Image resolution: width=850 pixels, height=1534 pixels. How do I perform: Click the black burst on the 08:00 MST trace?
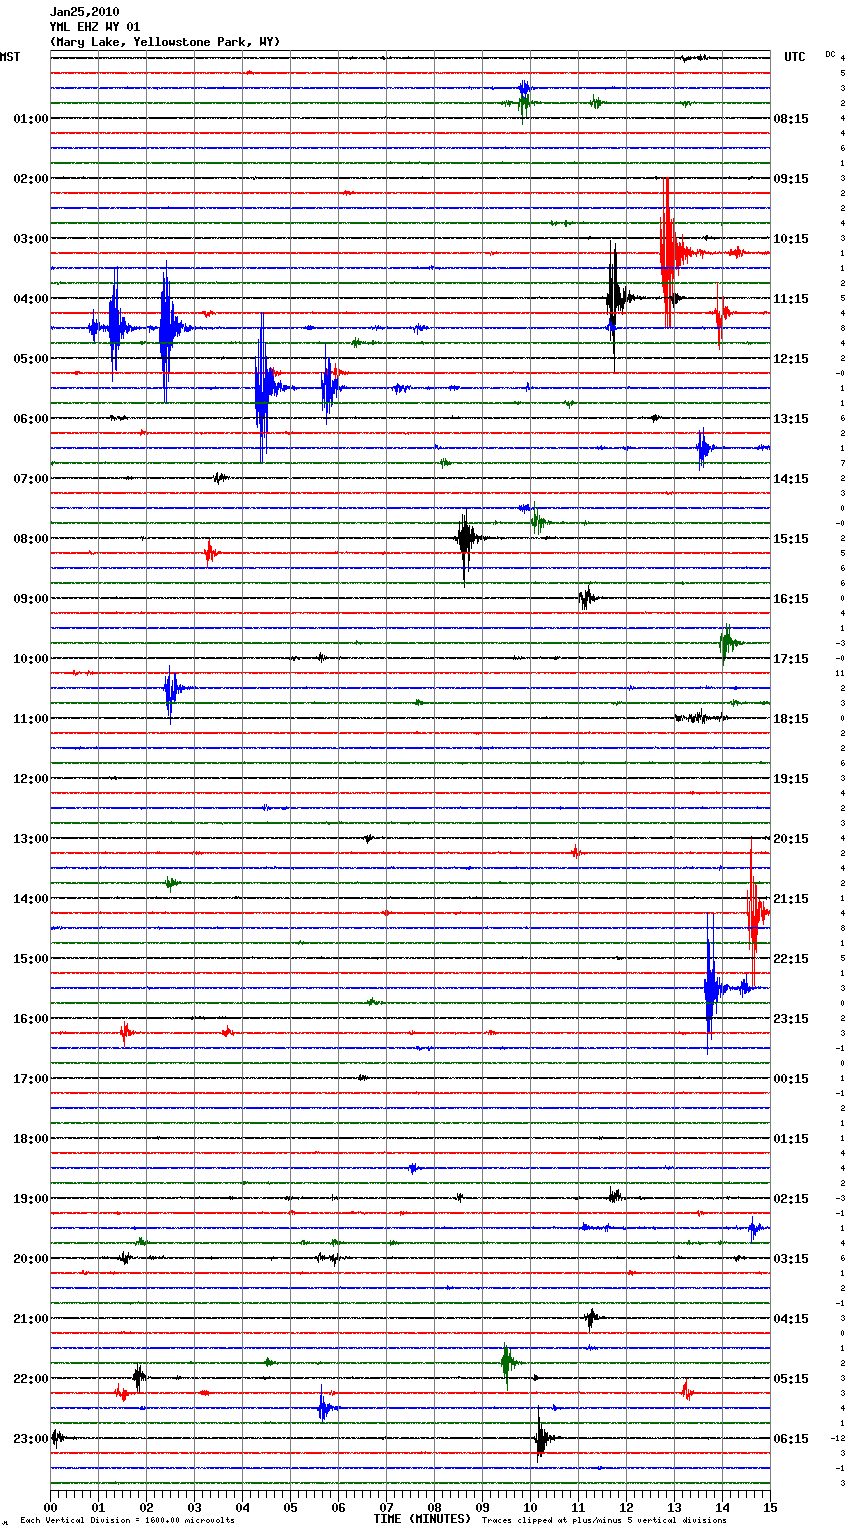(x=465, y=539)
